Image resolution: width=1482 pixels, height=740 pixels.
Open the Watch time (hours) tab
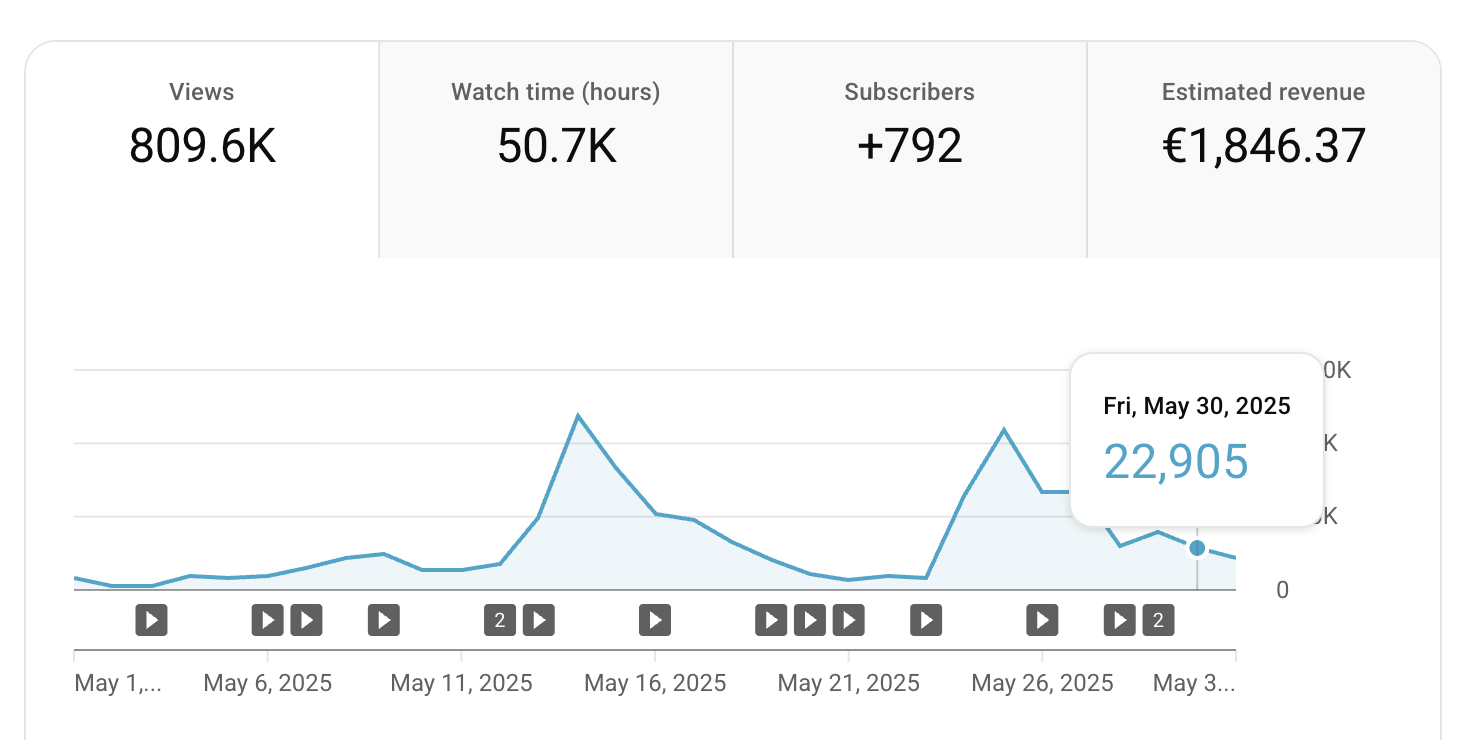click(556, 130)
